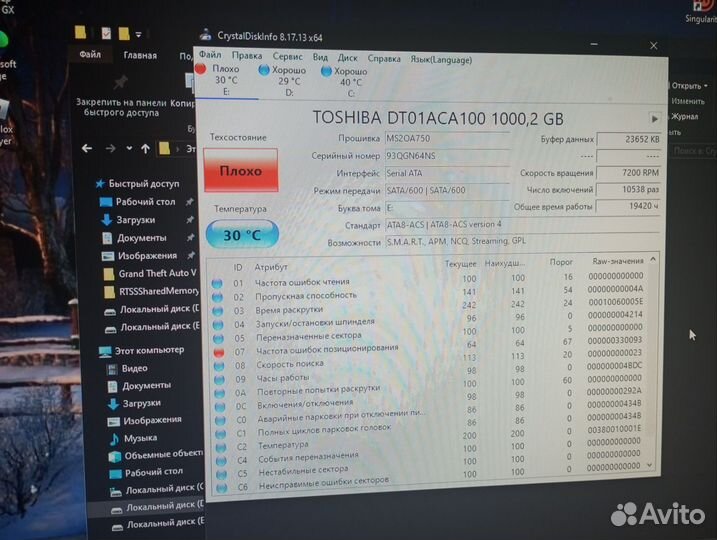Open Документы under Quick Access
The width and height of the screenshot is (717, 540).
point(134,238)
